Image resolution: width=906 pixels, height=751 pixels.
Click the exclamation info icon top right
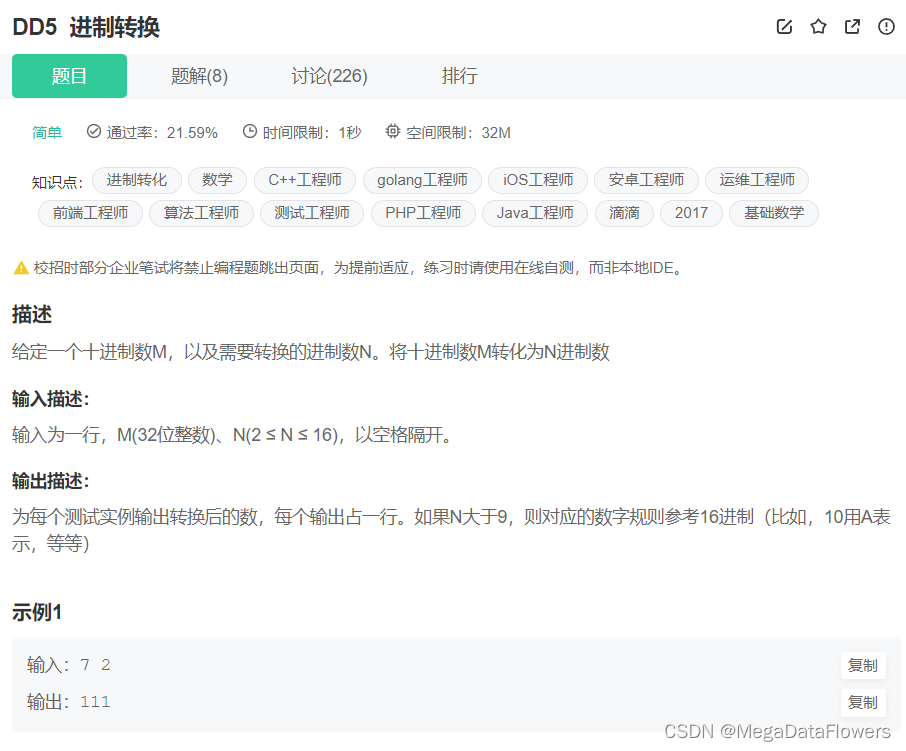click(x=886, y=27)
